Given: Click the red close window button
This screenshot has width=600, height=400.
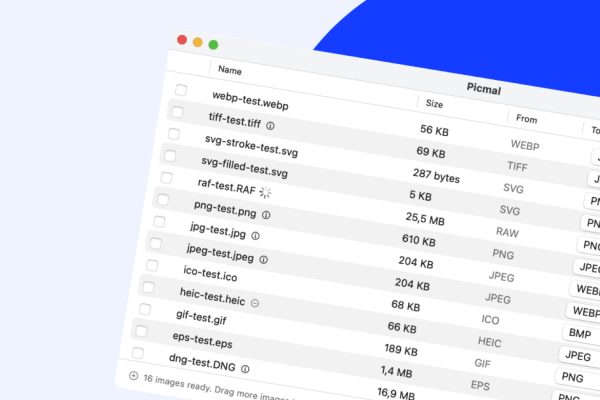Looking at the screenshot, I should tap(182, 39).
